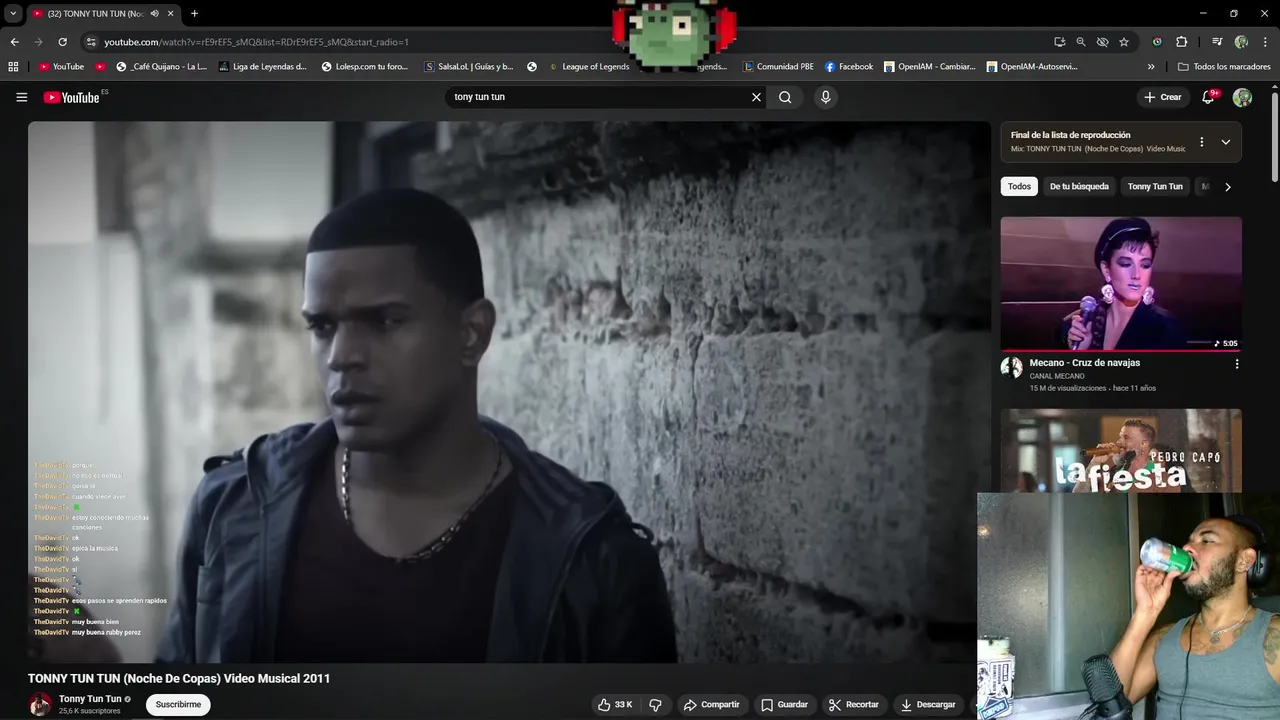This screenshot has height=720, width=1280.
Task: Open the media control music icon
Action: click(x=1217, y=42)
